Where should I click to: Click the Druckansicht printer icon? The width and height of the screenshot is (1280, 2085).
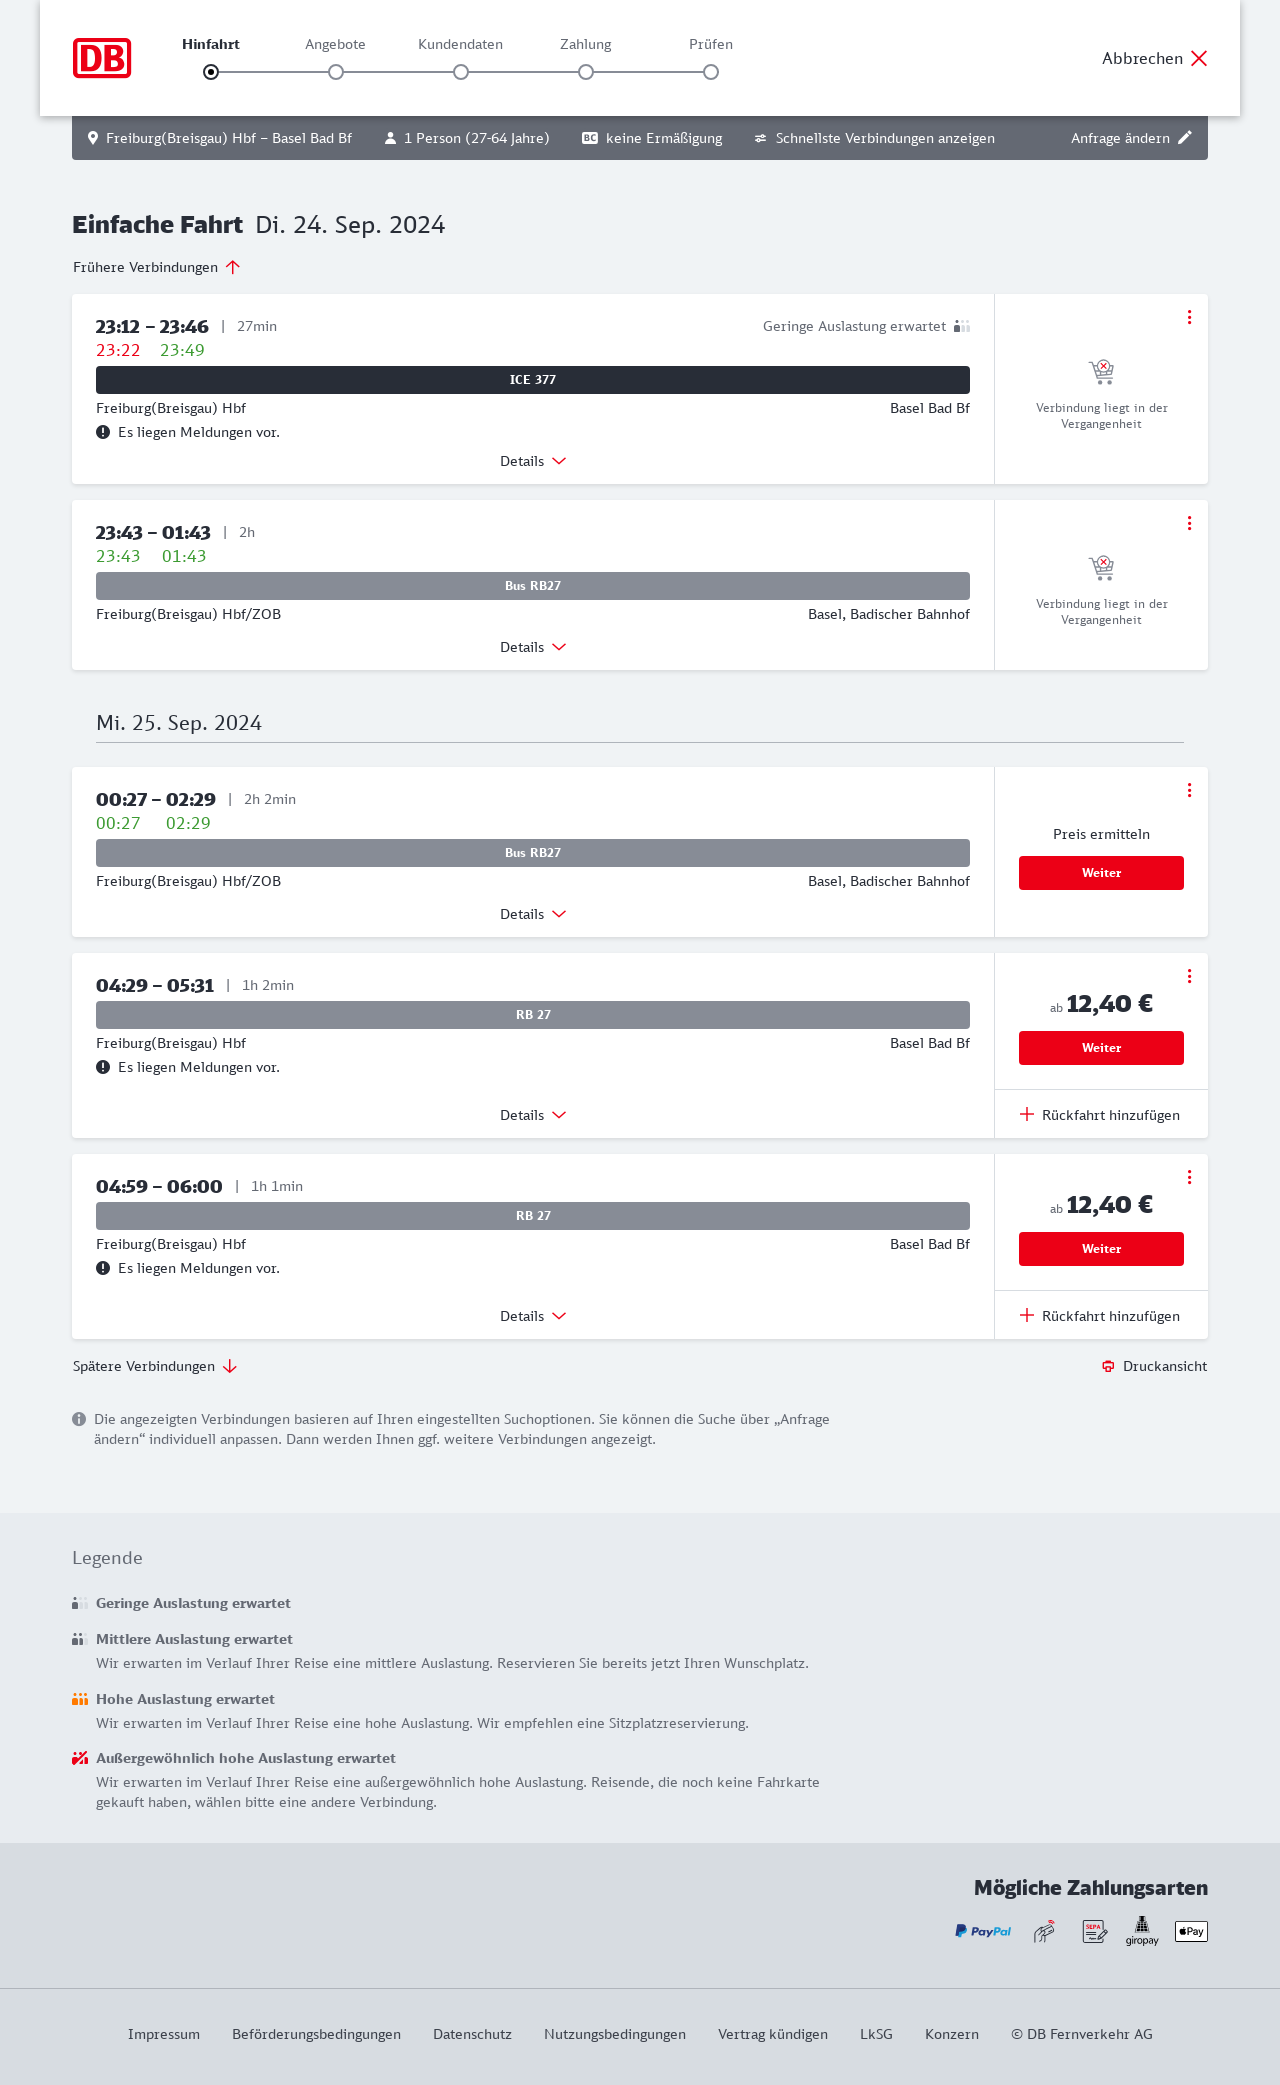[x=1108, y=1366]
